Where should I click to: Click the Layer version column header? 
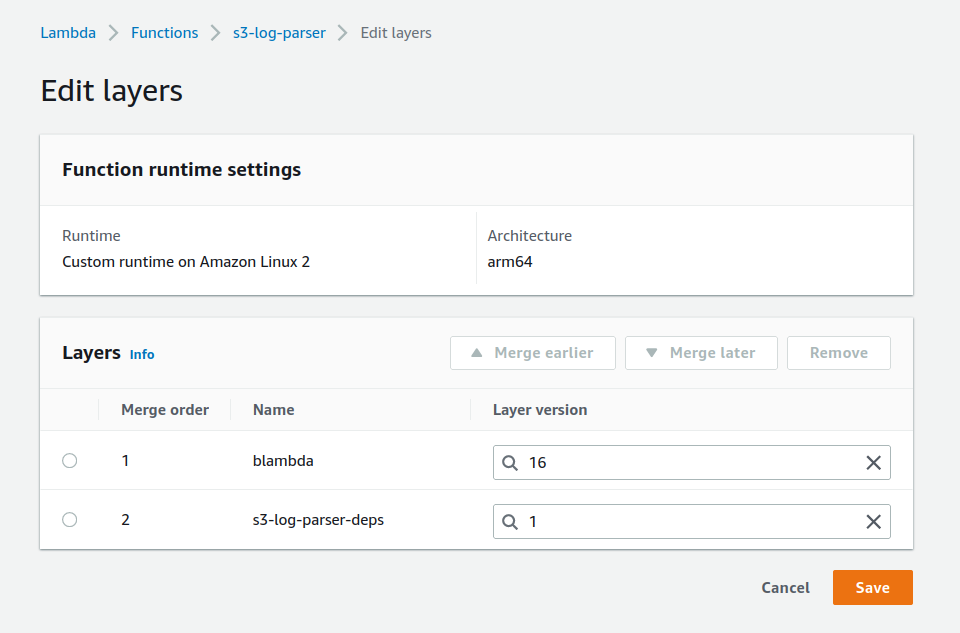point(540,410)
